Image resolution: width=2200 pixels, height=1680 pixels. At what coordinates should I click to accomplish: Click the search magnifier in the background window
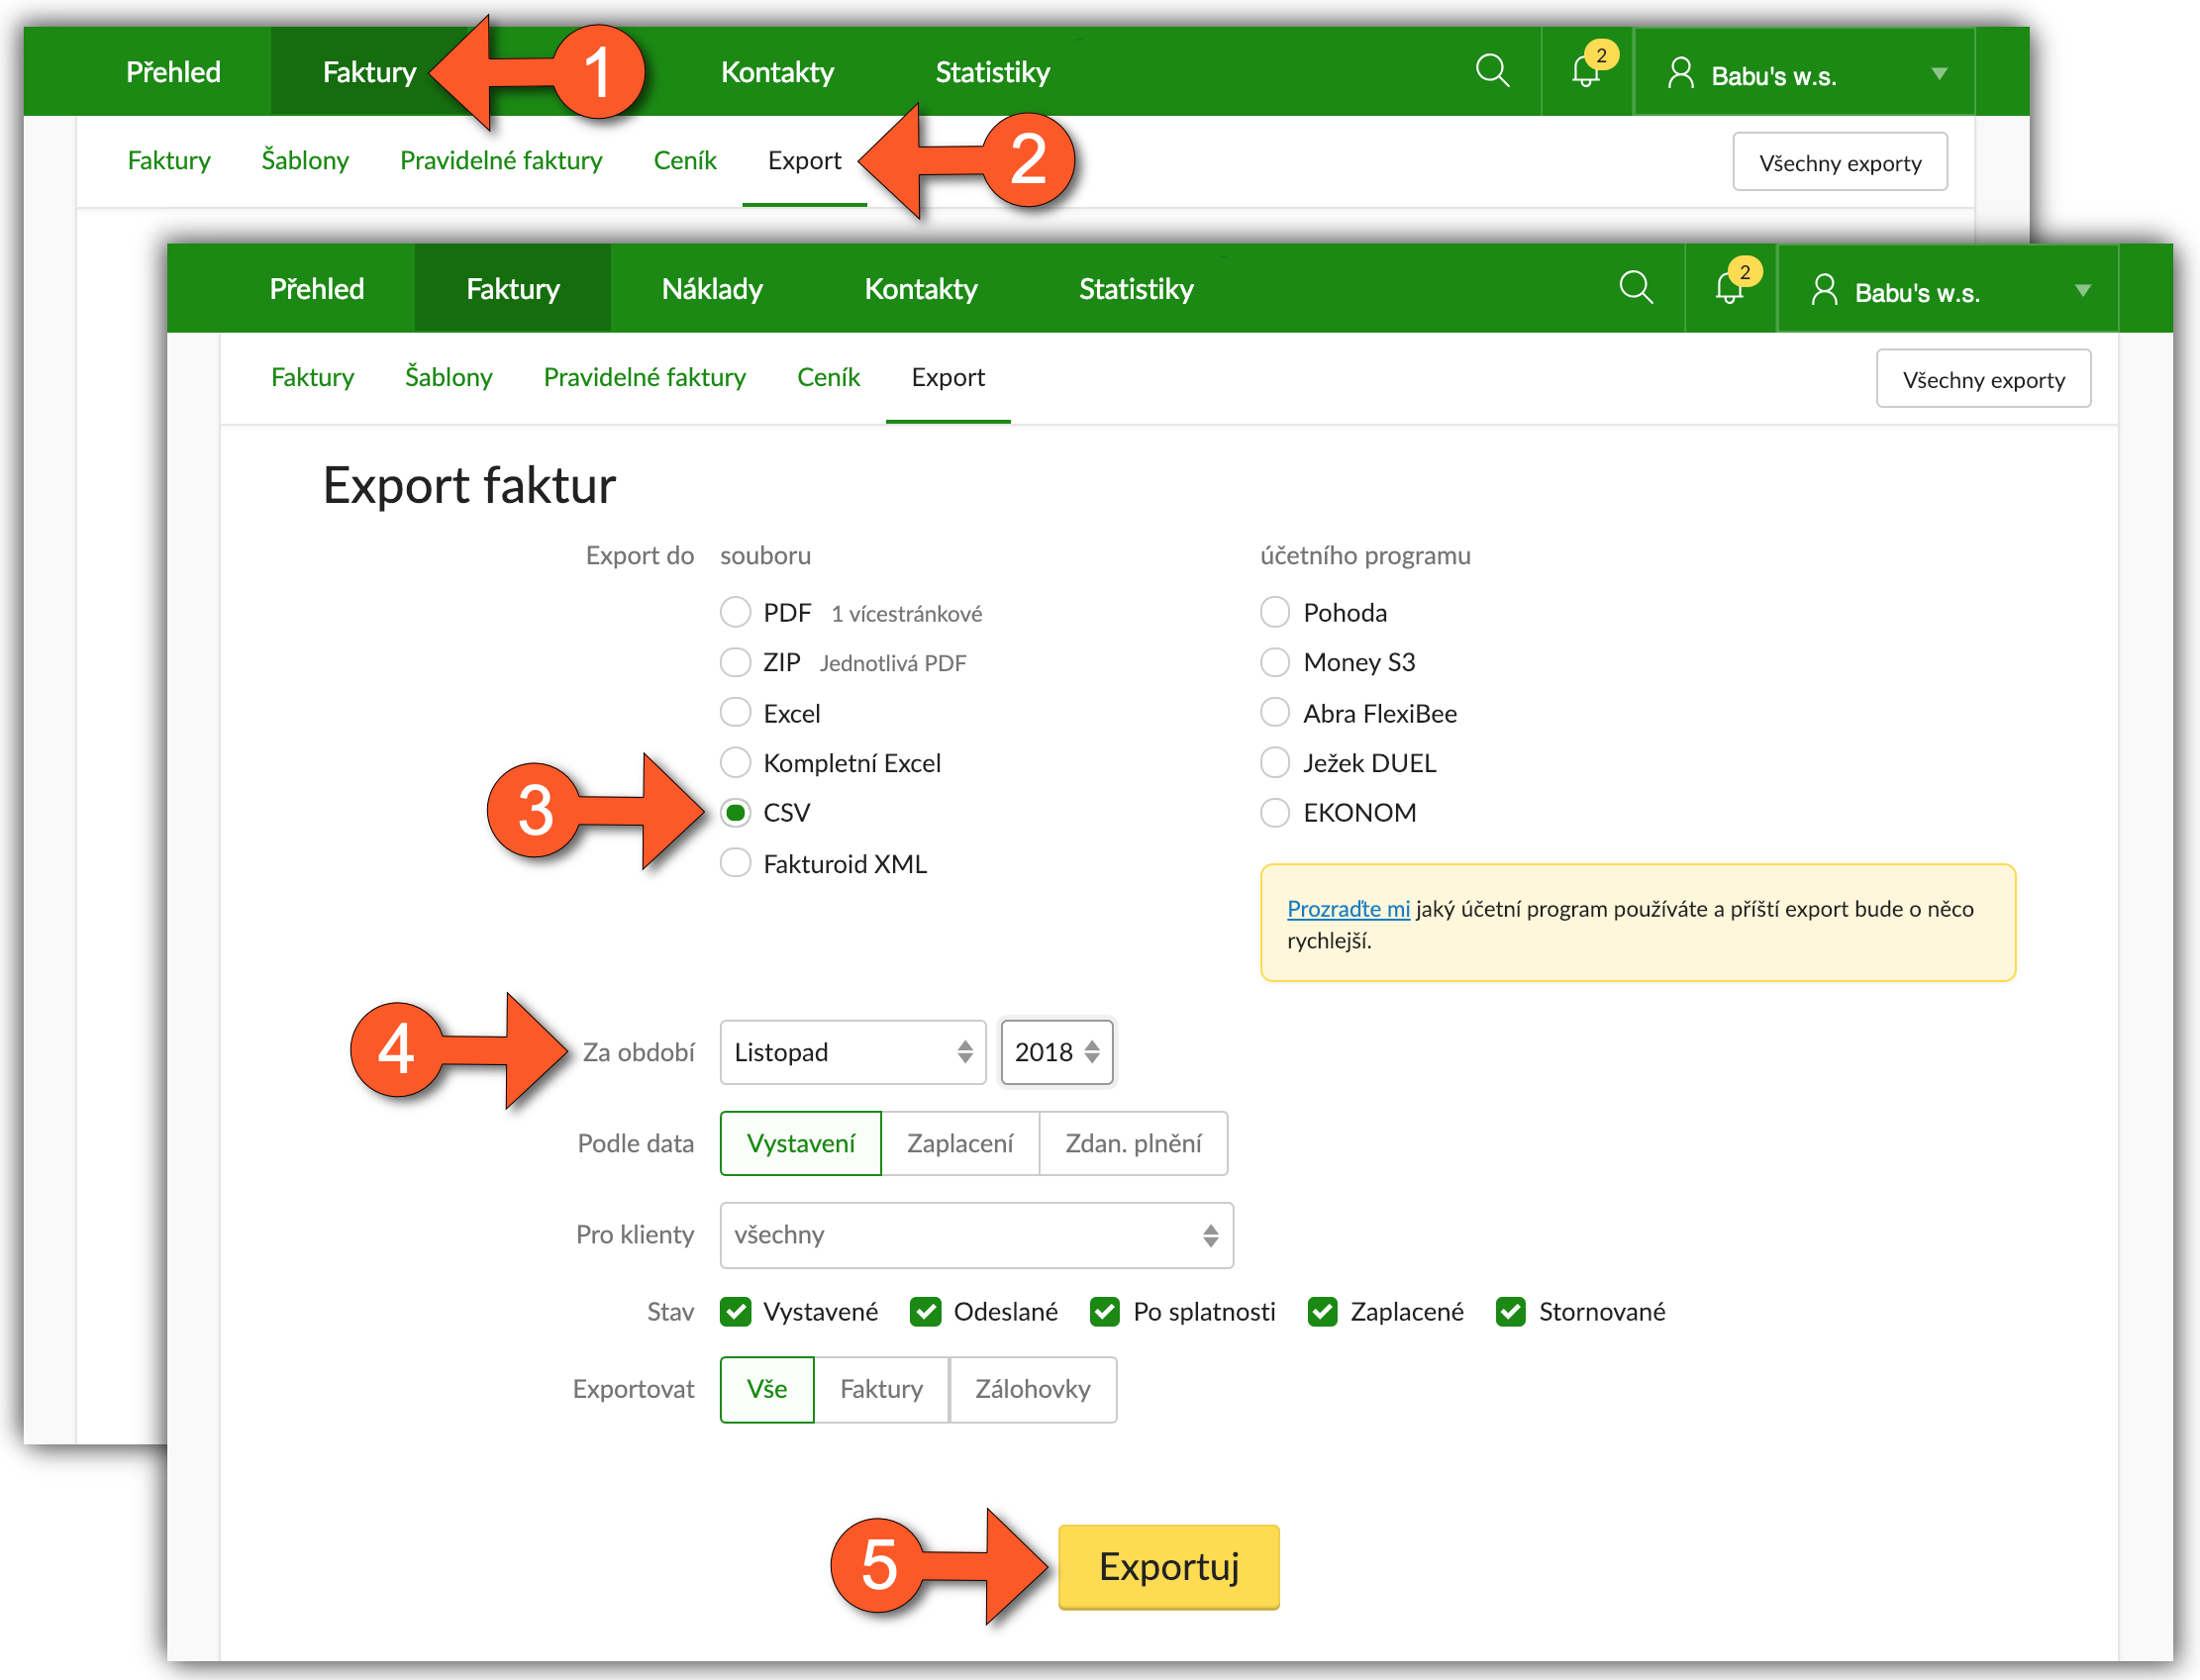click(x=1492, y=71)
